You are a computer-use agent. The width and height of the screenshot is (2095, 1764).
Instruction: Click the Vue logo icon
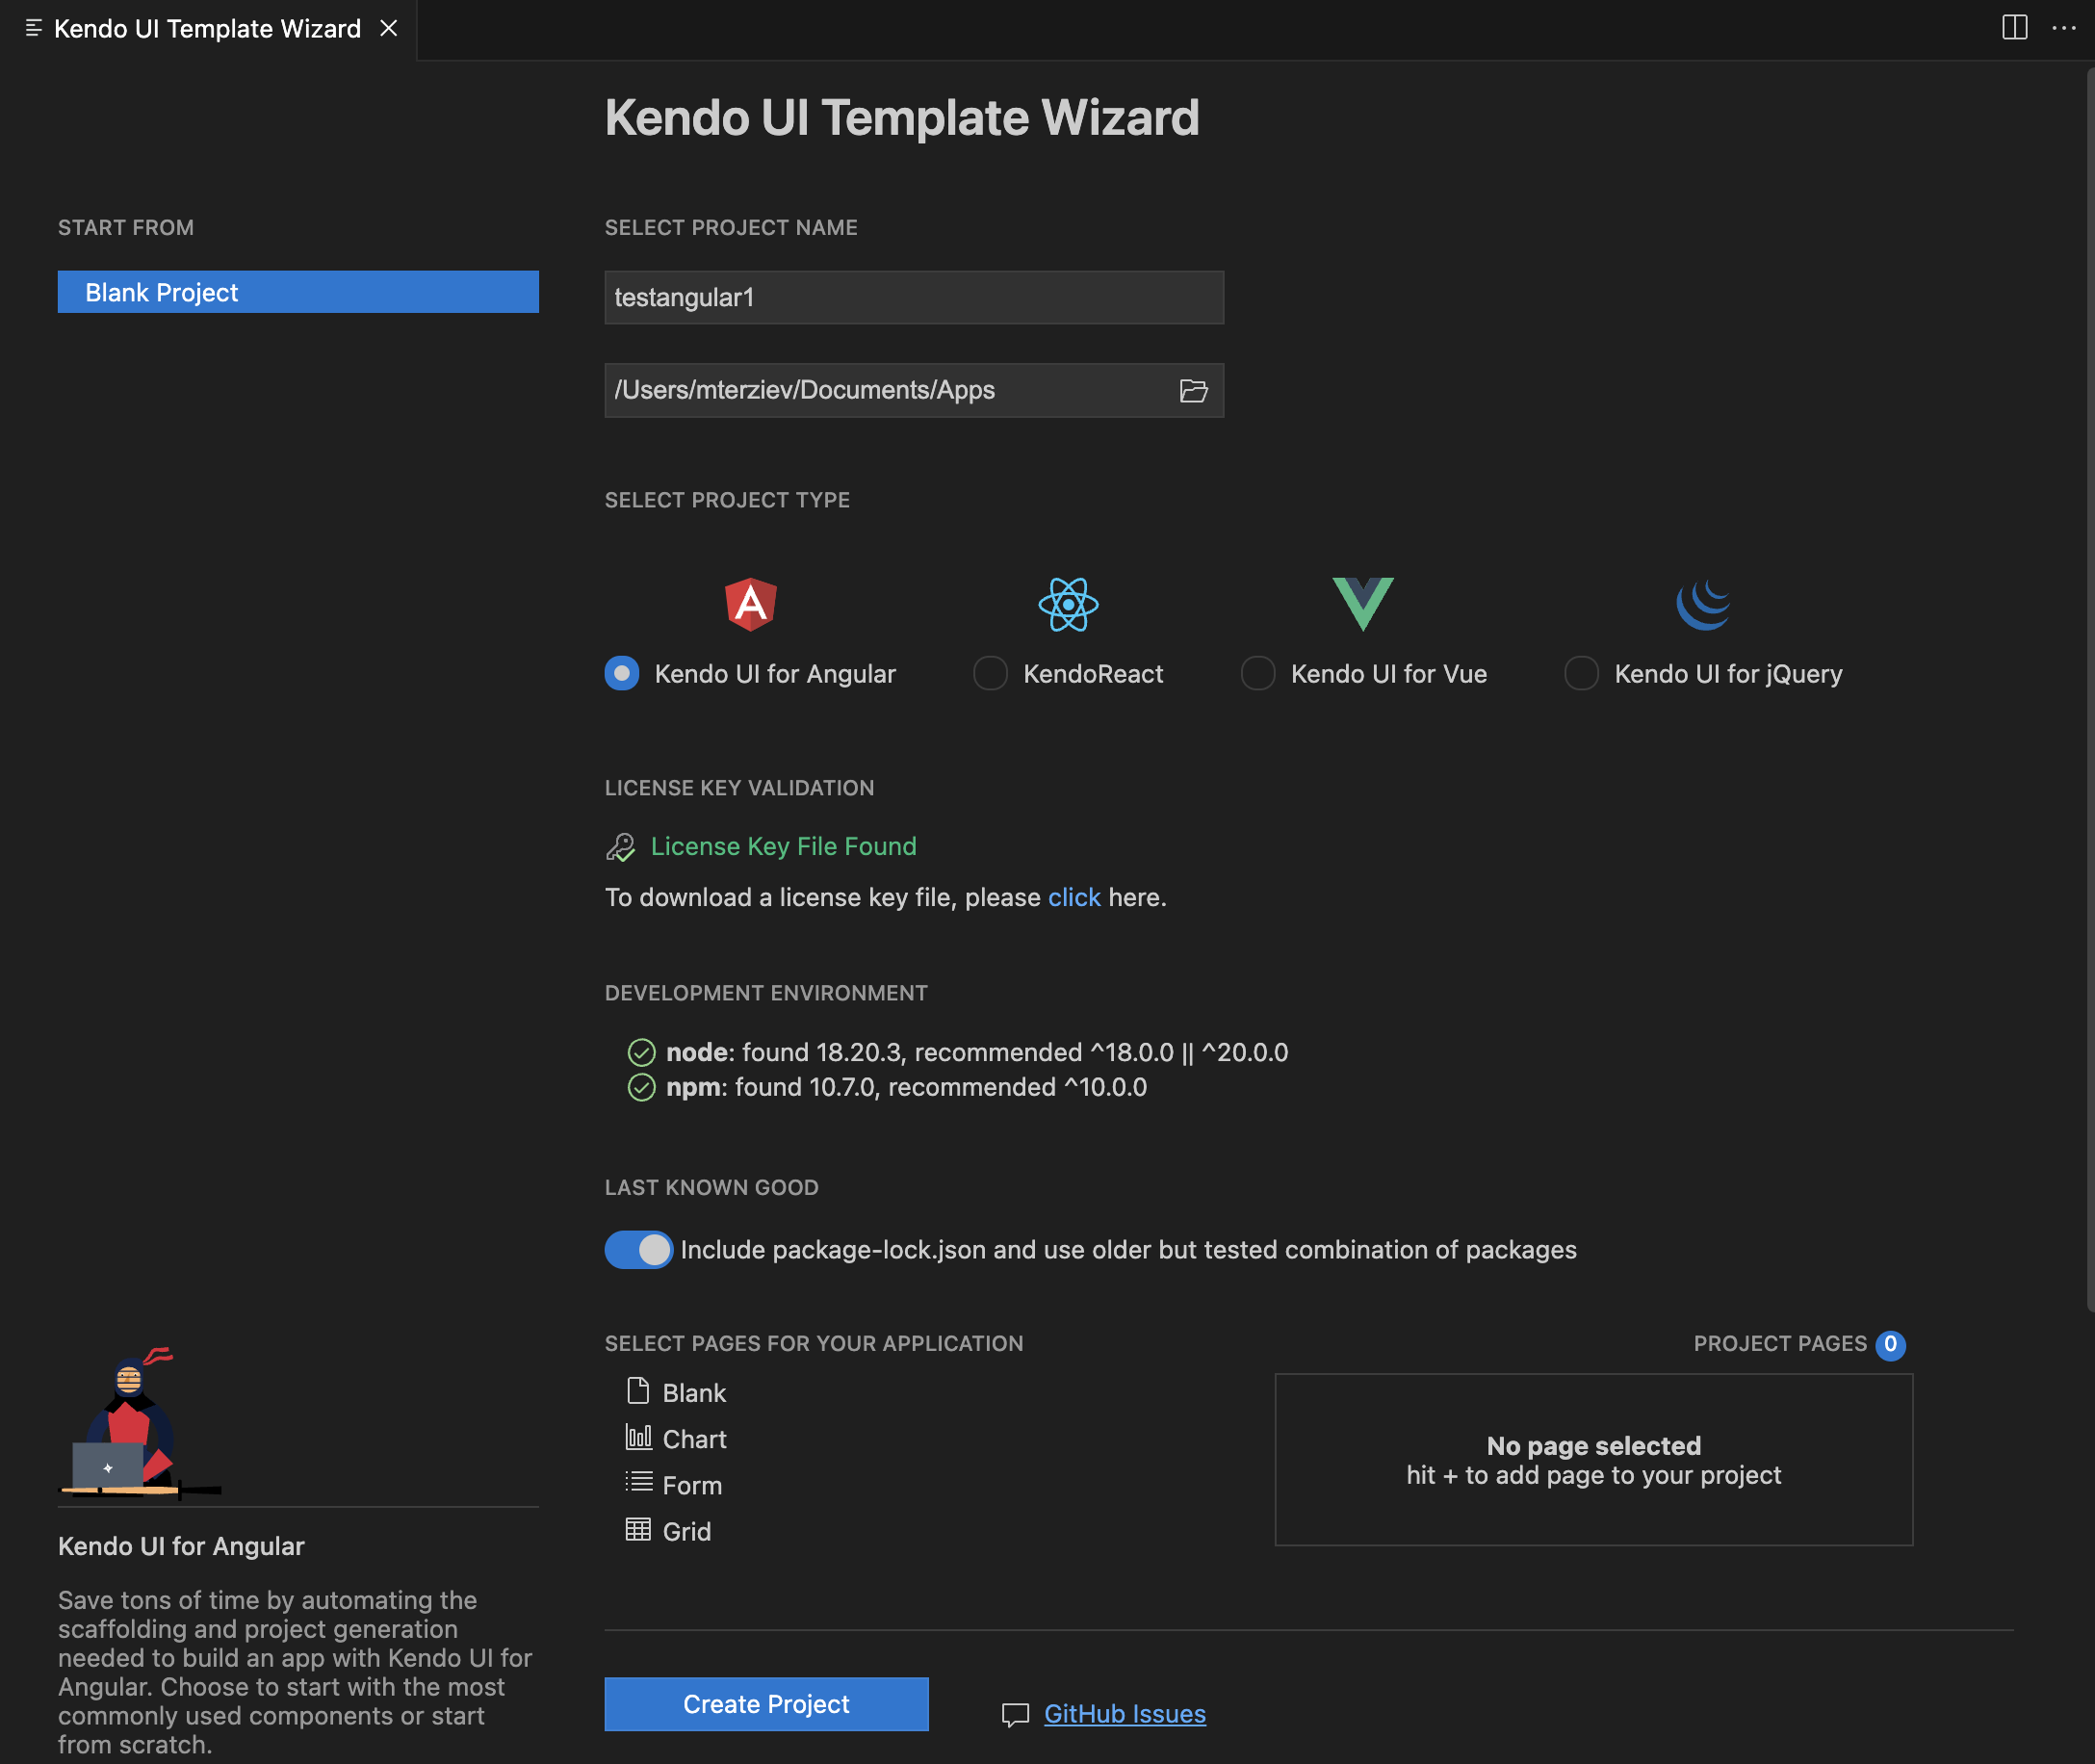1361,604
